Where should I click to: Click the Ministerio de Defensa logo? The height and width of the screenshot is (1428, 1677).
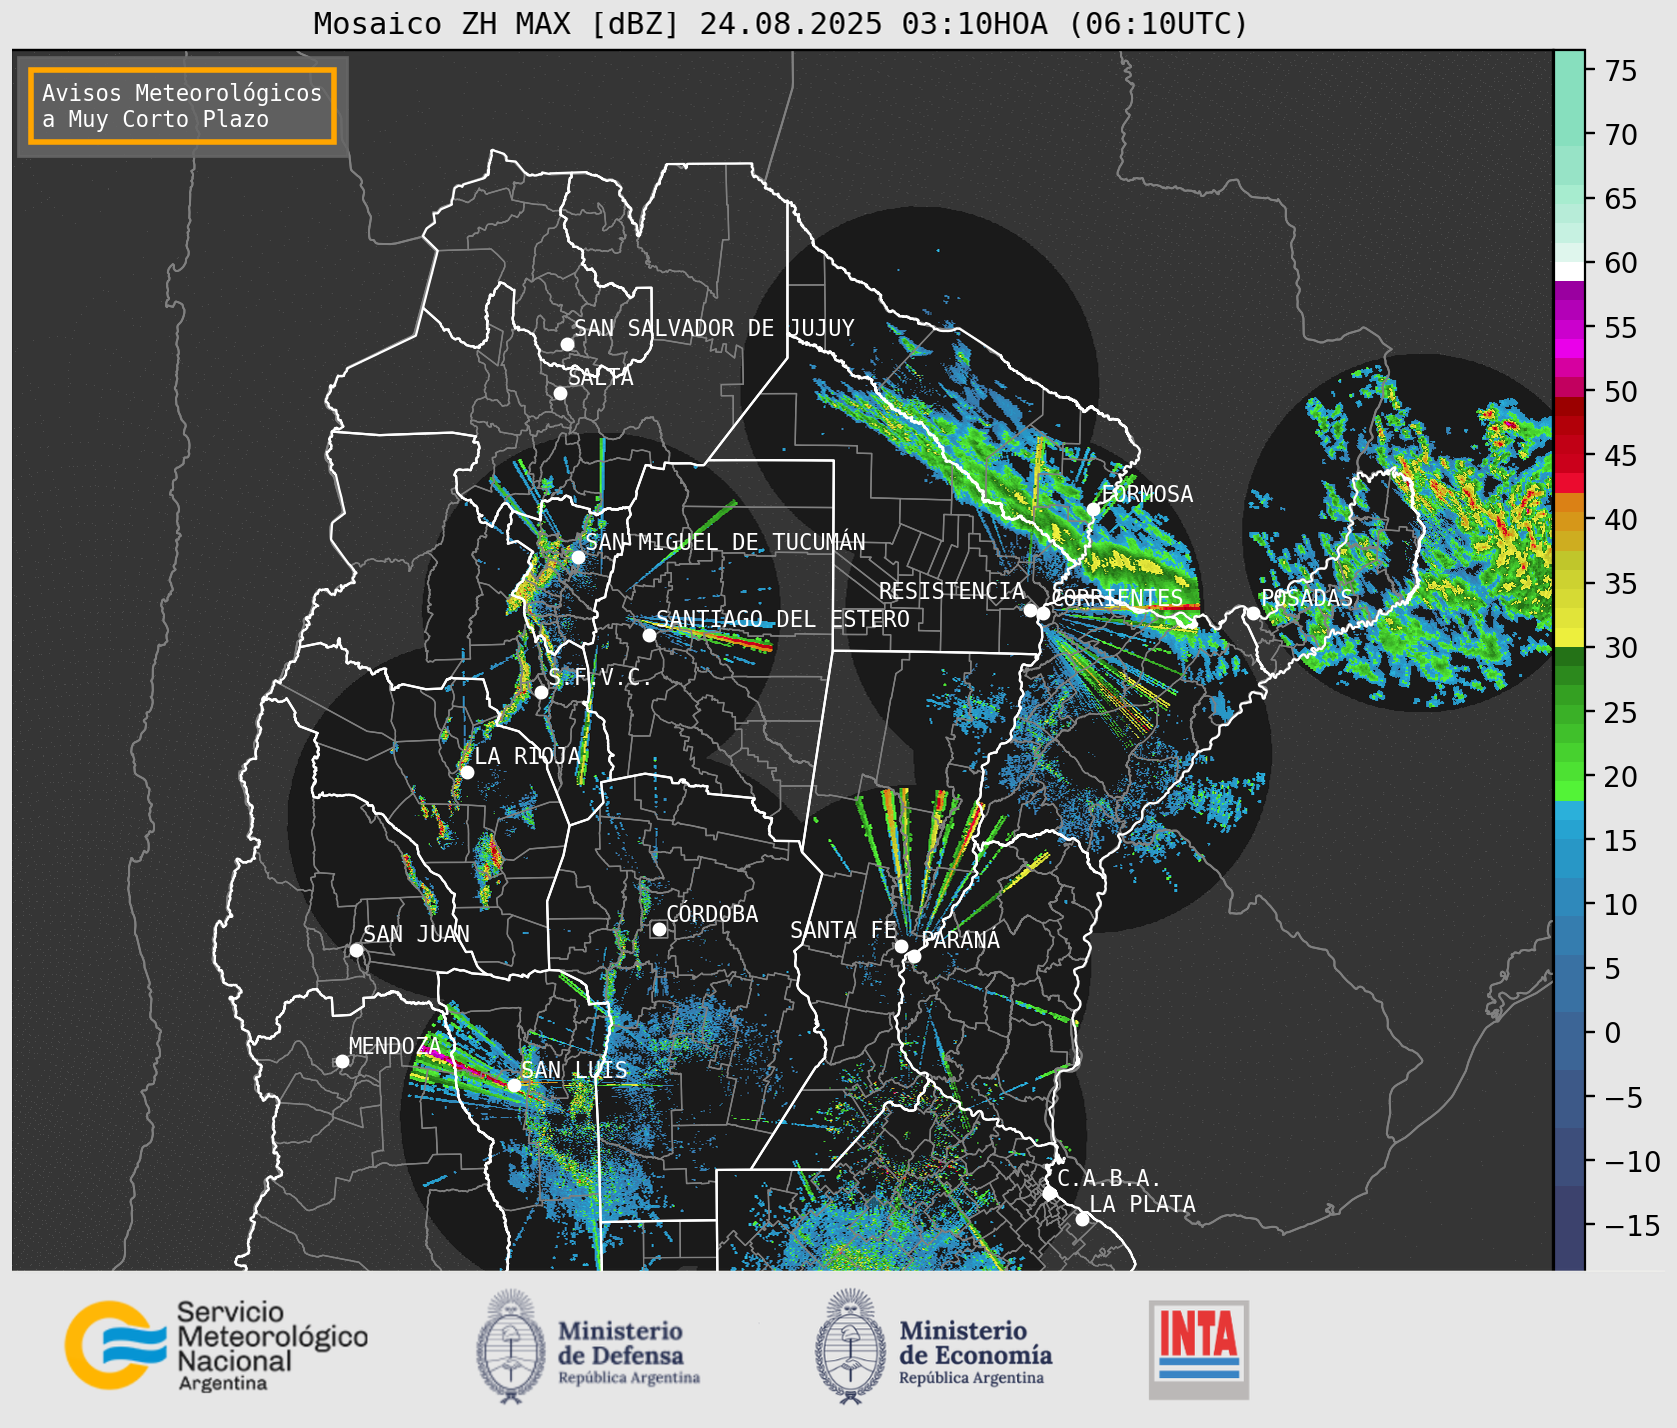pyautogui.click(x=588, y=1346)
